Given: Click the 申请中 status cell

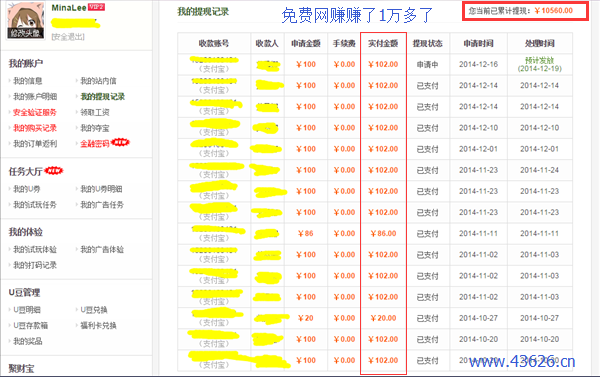Looking at the screenshot, I should pos(427,64).
